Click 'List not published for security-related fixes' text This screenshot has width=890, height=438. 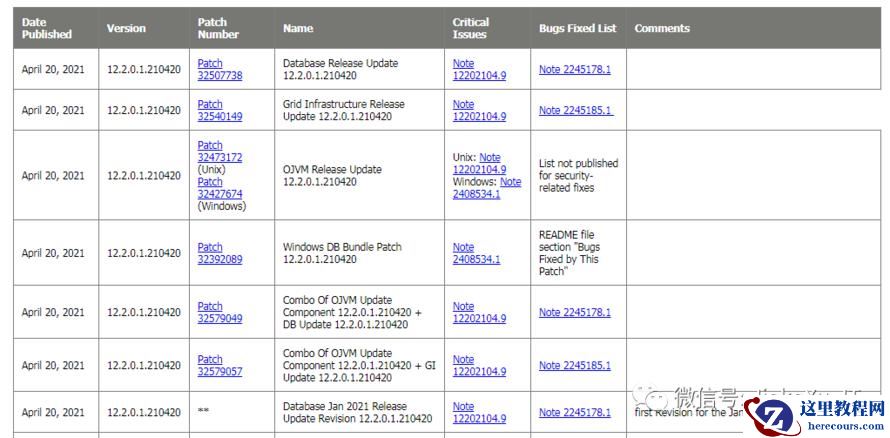coord(578,175)
